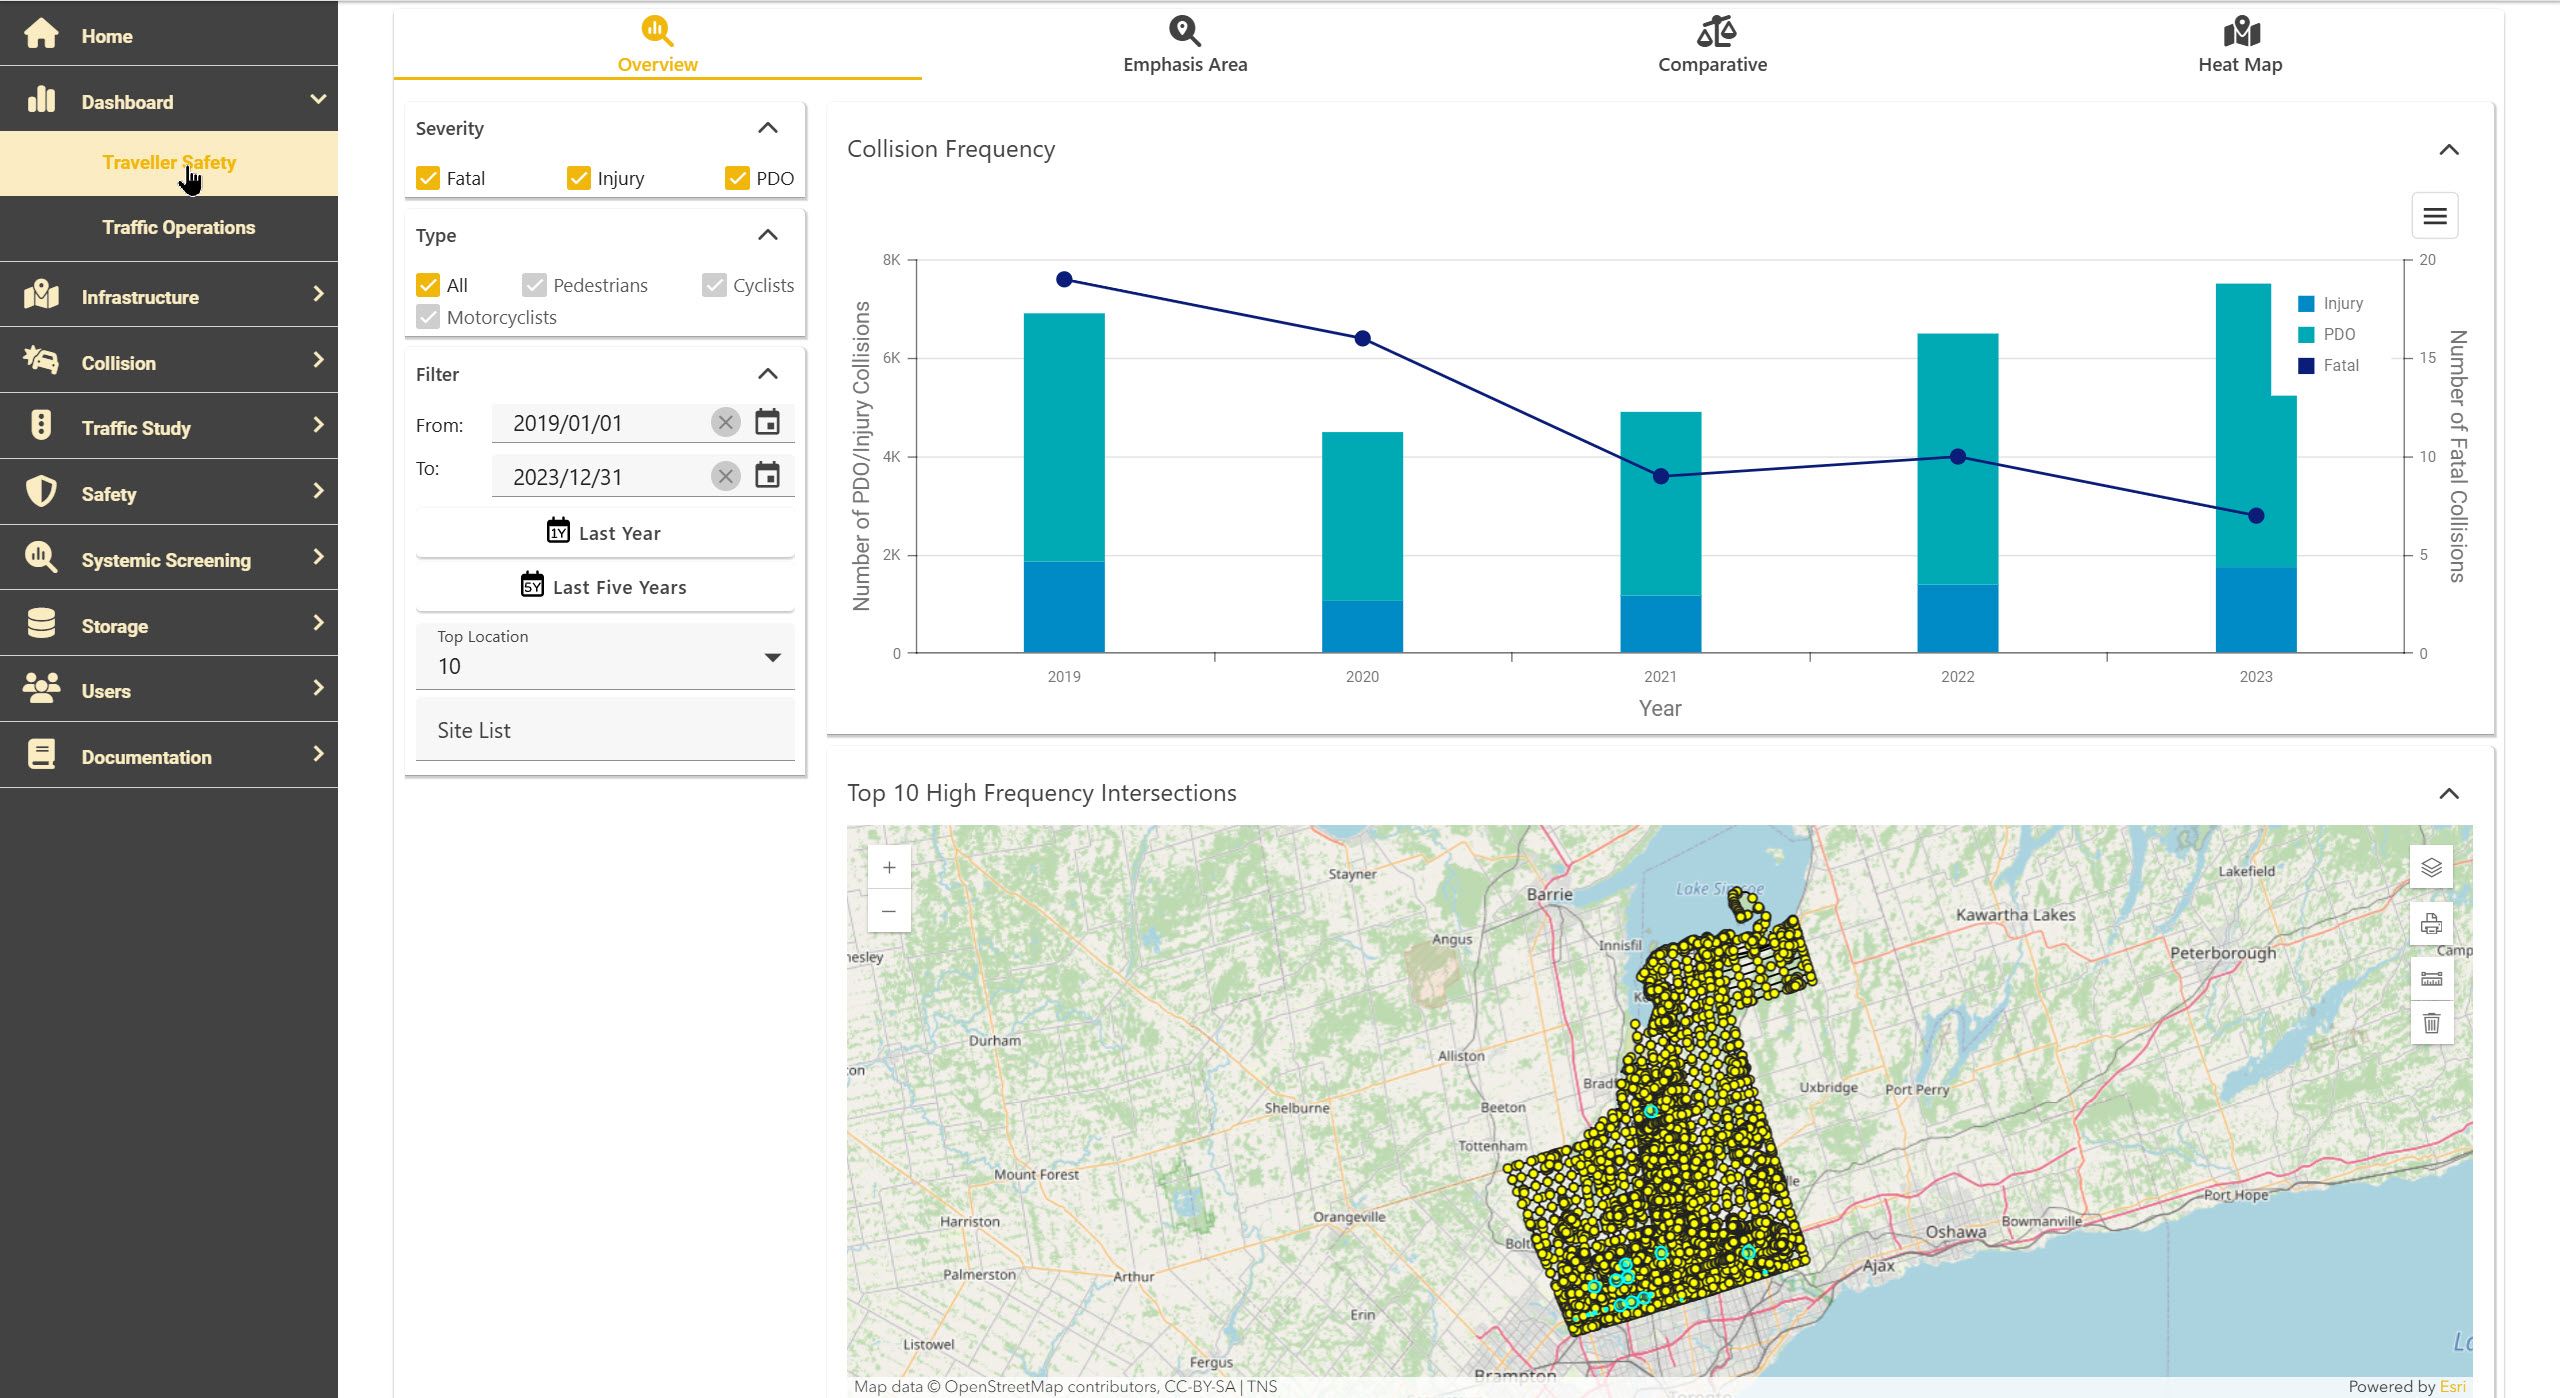
Task: Zoom in on the map
Action: (889, 868)
